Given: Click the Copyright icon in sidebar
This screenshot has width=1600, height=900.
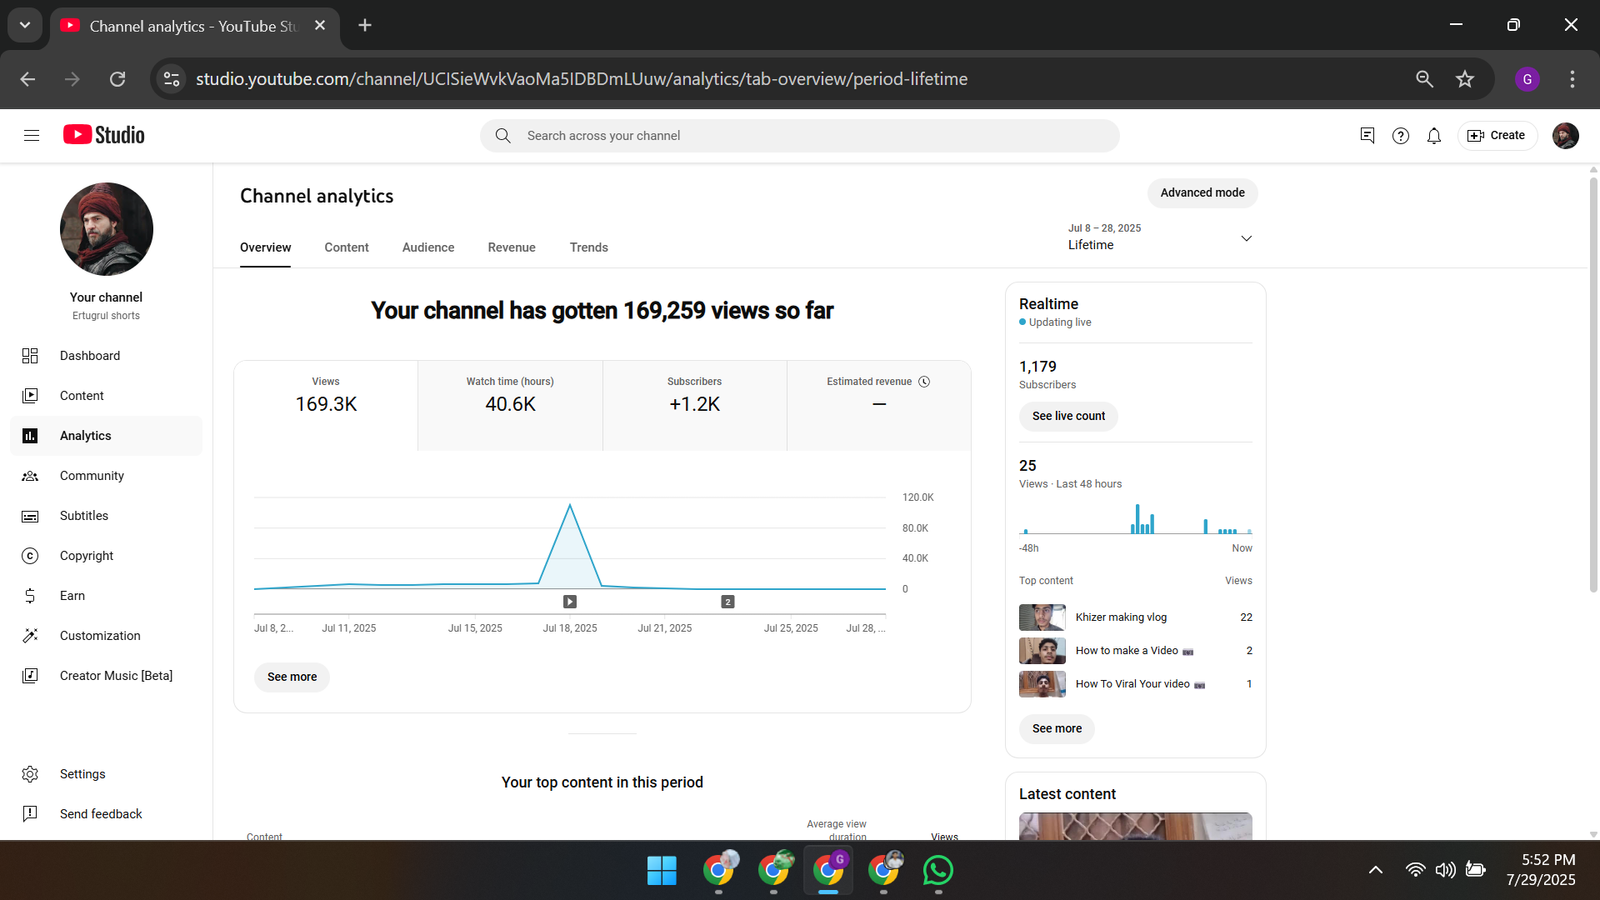Looking at the screenshot, I should click(x=30, y=556).
